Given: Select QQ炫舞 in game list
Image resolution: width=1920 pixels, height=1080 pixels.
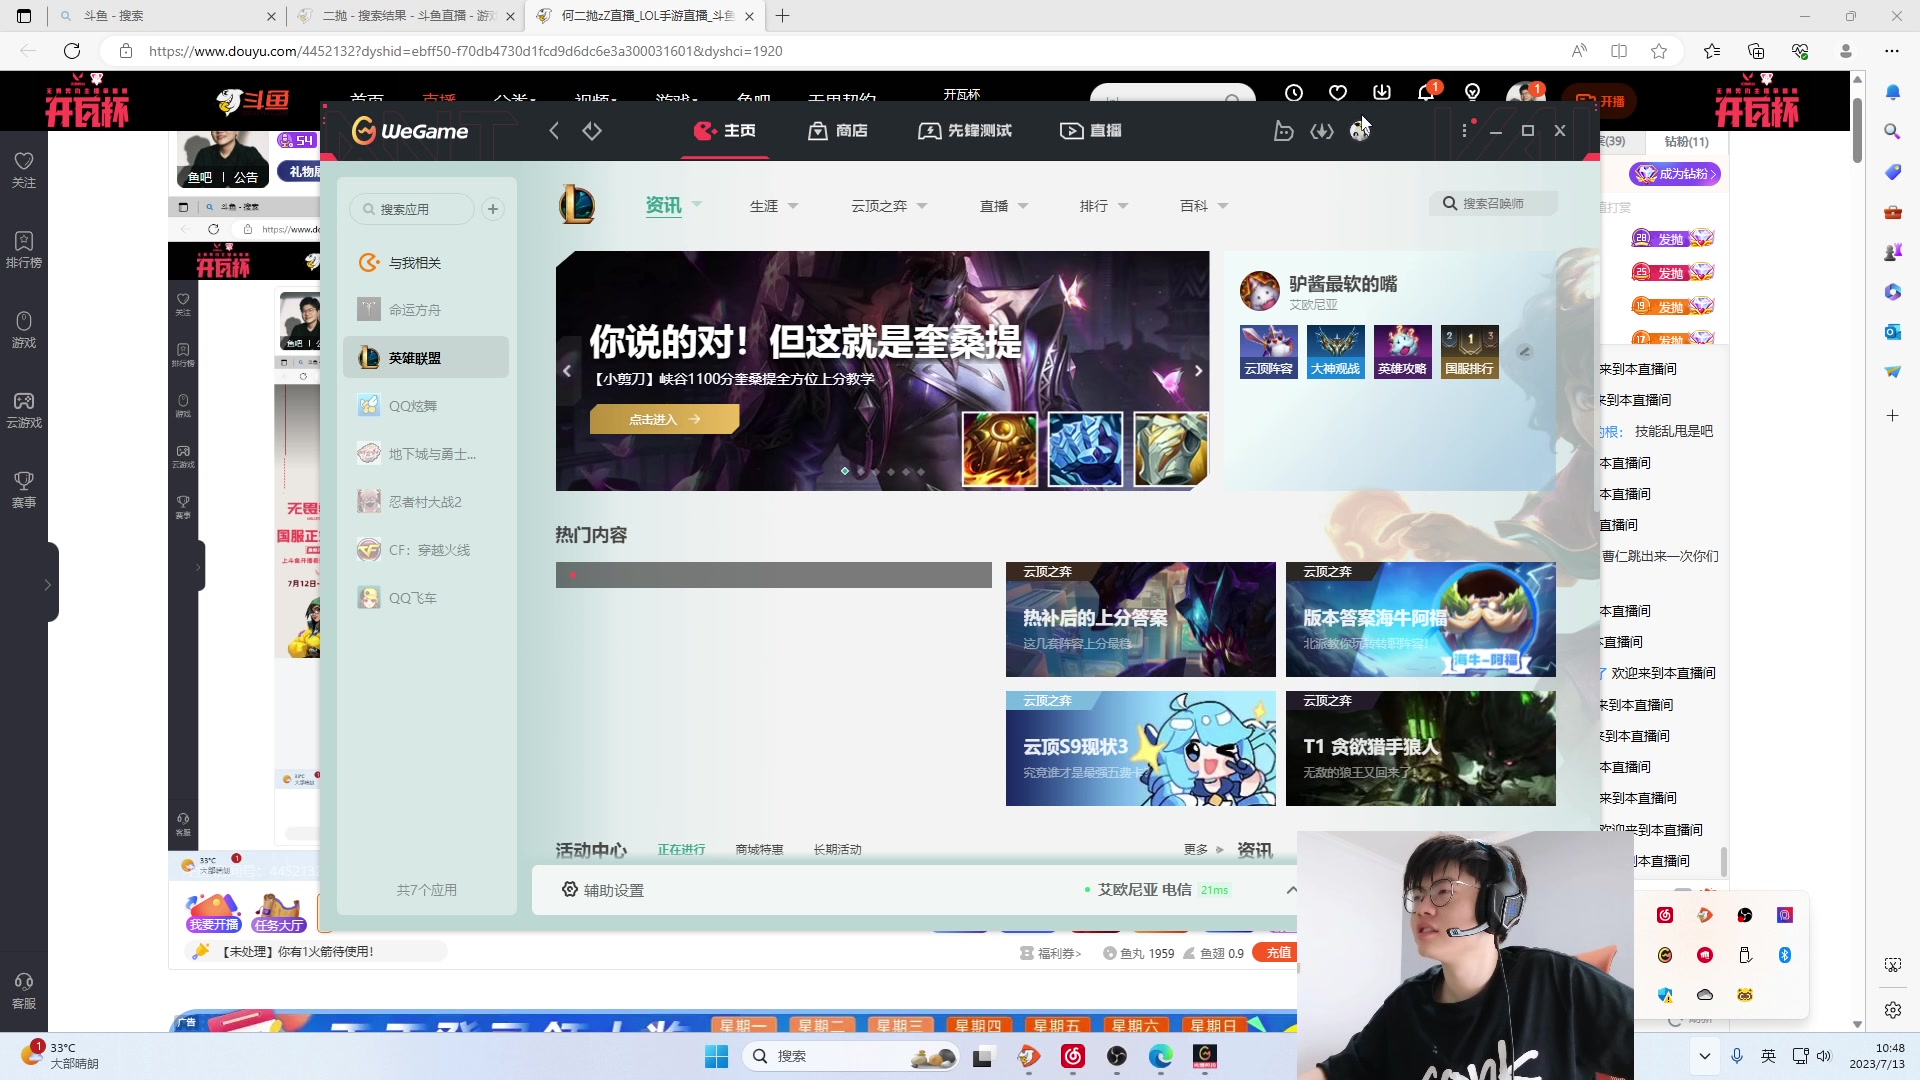Looking at the screenshot, I should (426, 406).
